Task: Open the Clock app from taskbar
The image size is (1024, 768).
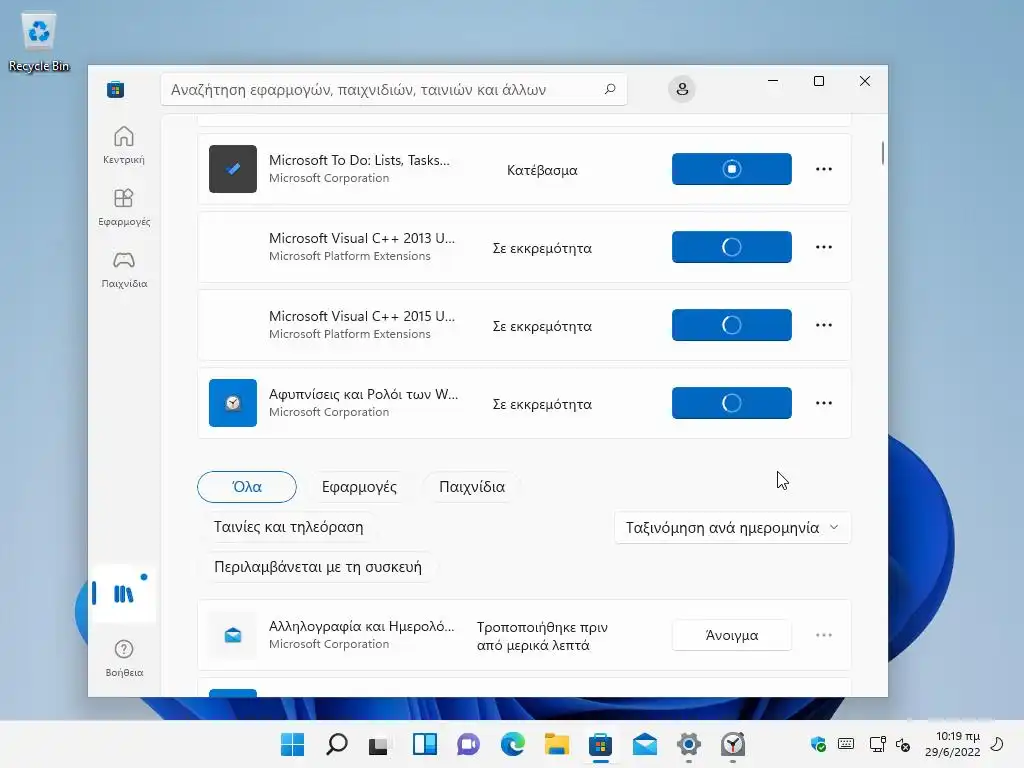Action: [733, 744]
